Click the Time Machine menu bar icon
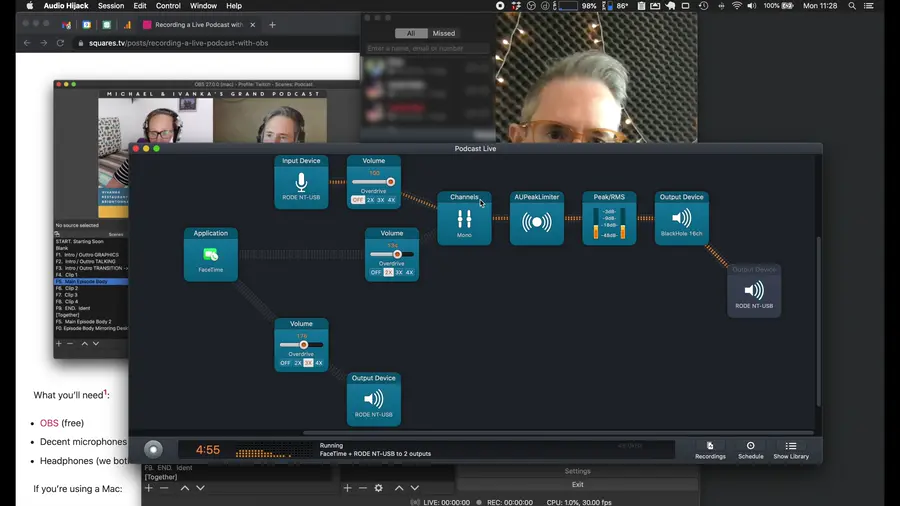The image size is (900, 506). [x=703, y=6]
